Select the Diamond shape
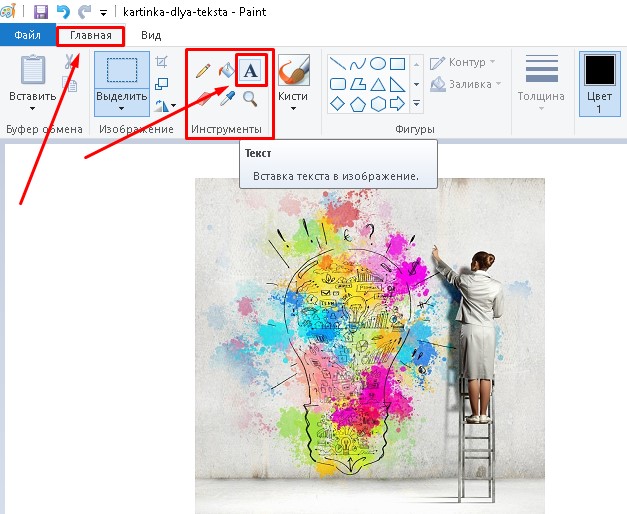The height and width of the screenshot is (514, 627). [x=338, y=104]
